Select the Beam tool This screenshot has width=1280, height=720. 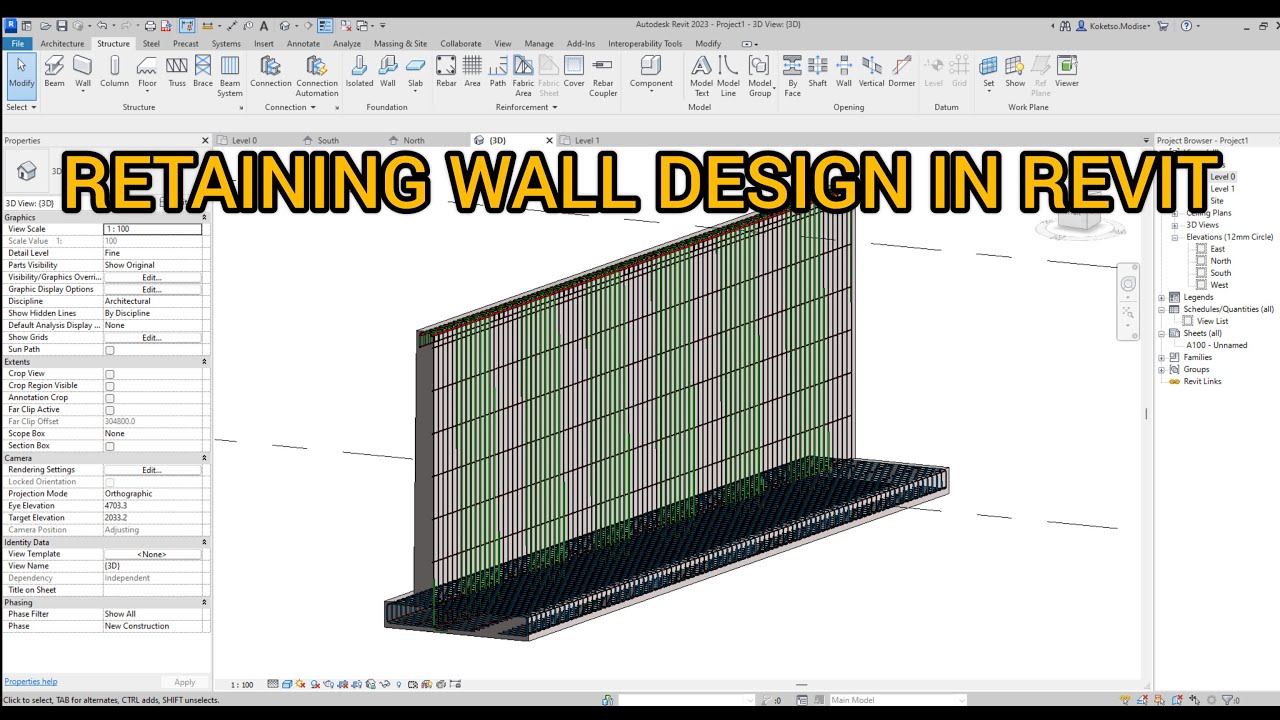[x=54, y=72]
